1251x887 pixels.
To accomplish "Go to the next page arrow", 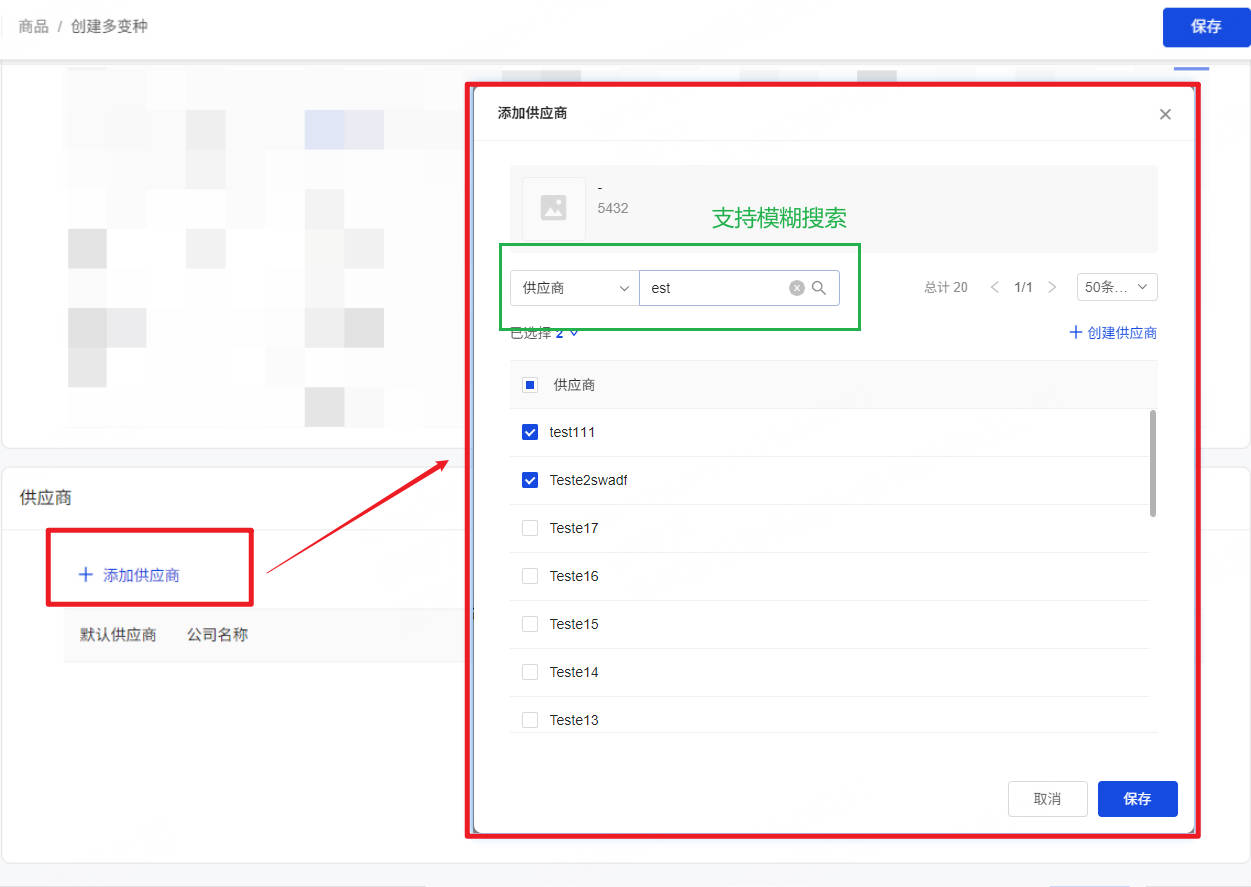I will click(x=1052, y=287).
